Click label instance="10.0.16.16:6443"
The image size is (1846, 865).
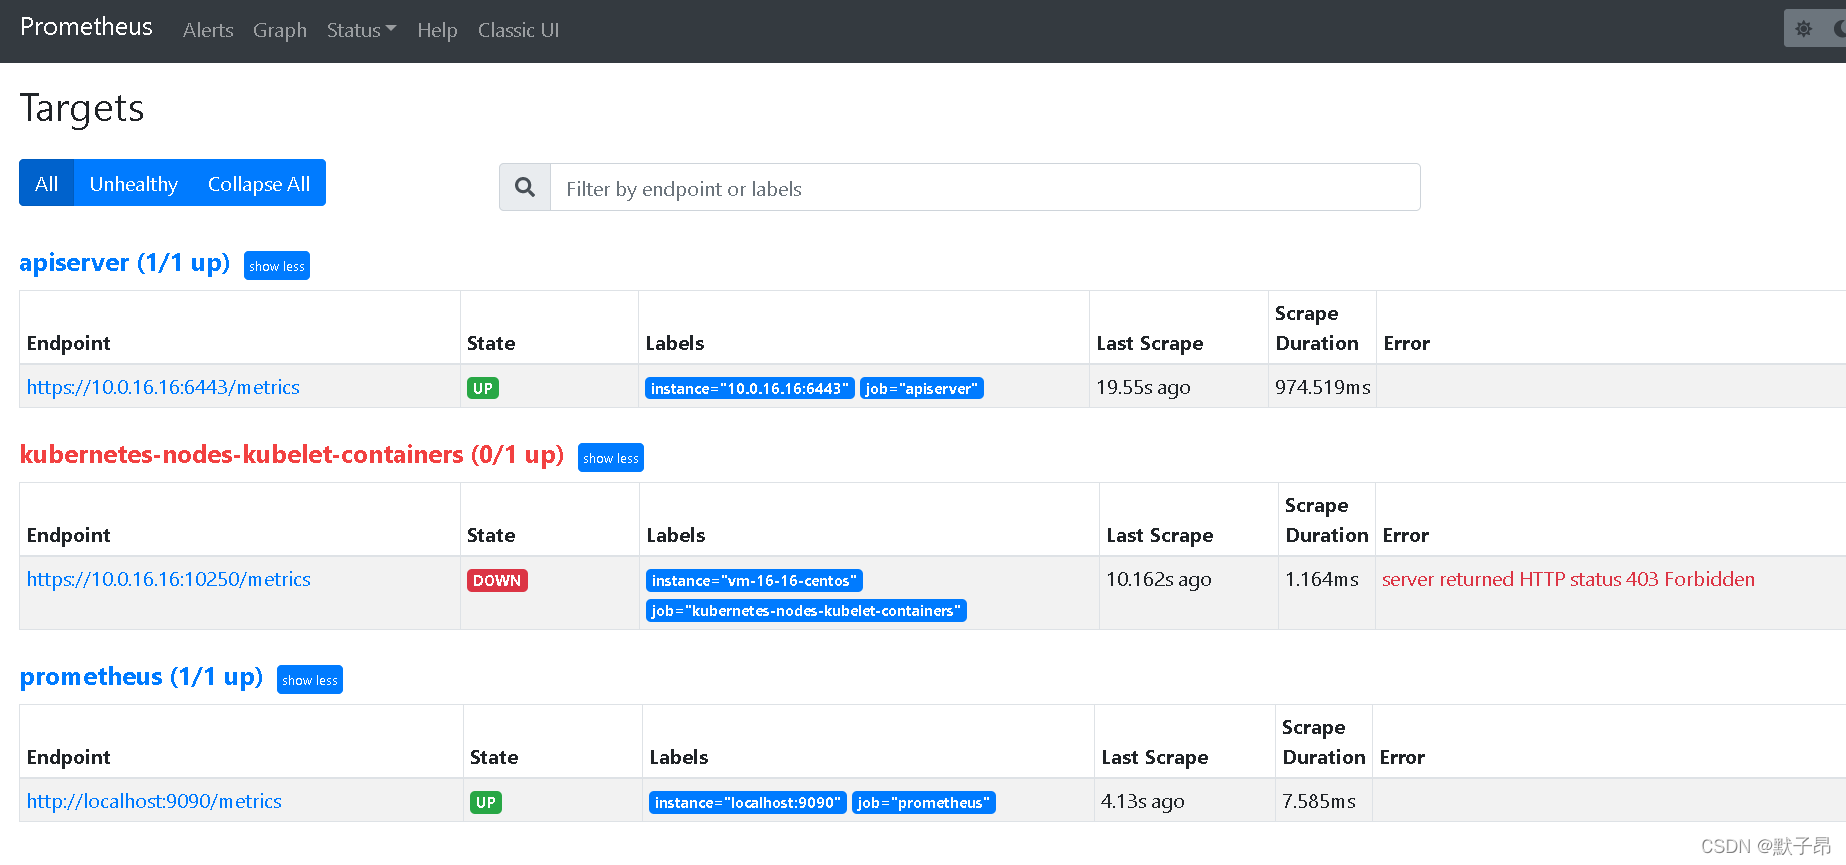[x=750, y=388]
